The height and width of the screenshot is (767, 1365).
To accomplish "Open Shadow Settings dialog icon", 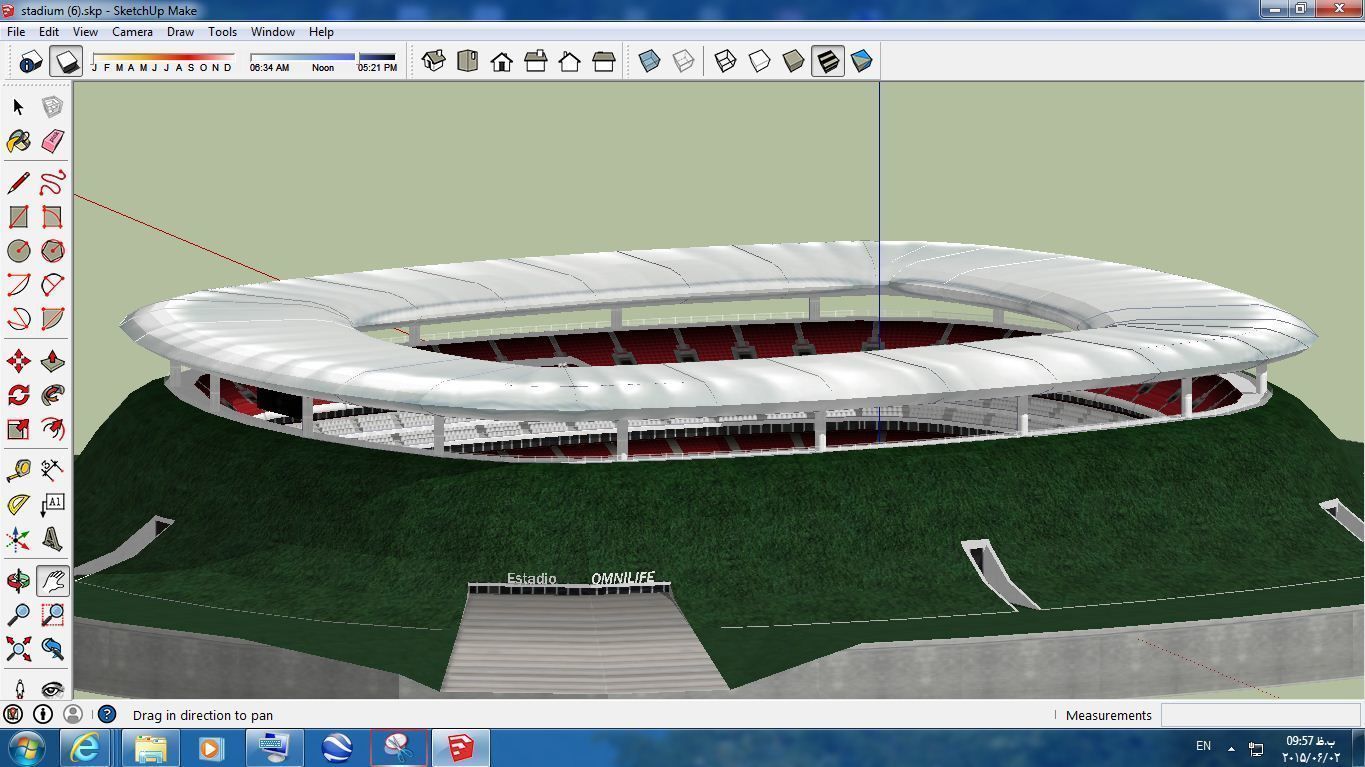I will (30, 62).
